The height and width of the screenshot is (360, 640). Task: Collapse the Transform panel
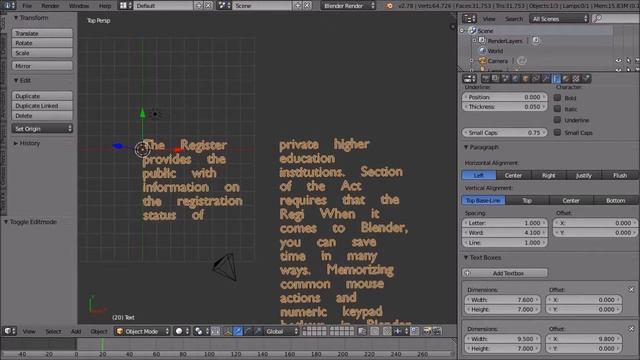coord(31,18)
